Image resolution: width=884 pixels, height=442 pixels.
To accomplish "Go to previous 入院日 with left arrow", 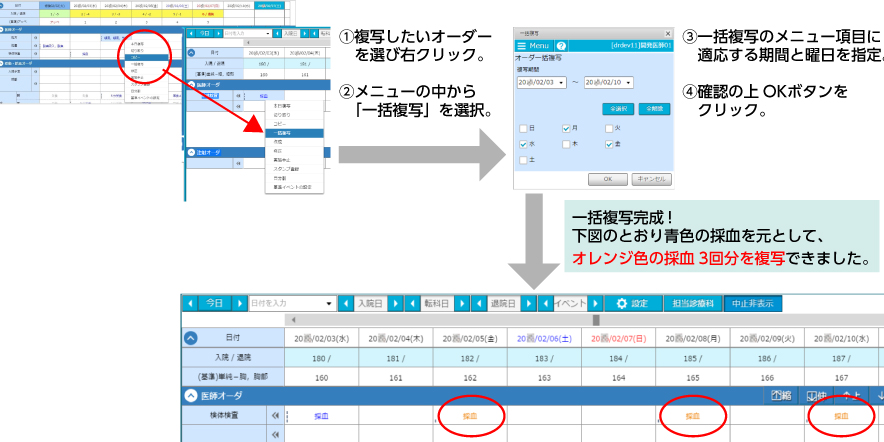I will [x=347, y=303].
